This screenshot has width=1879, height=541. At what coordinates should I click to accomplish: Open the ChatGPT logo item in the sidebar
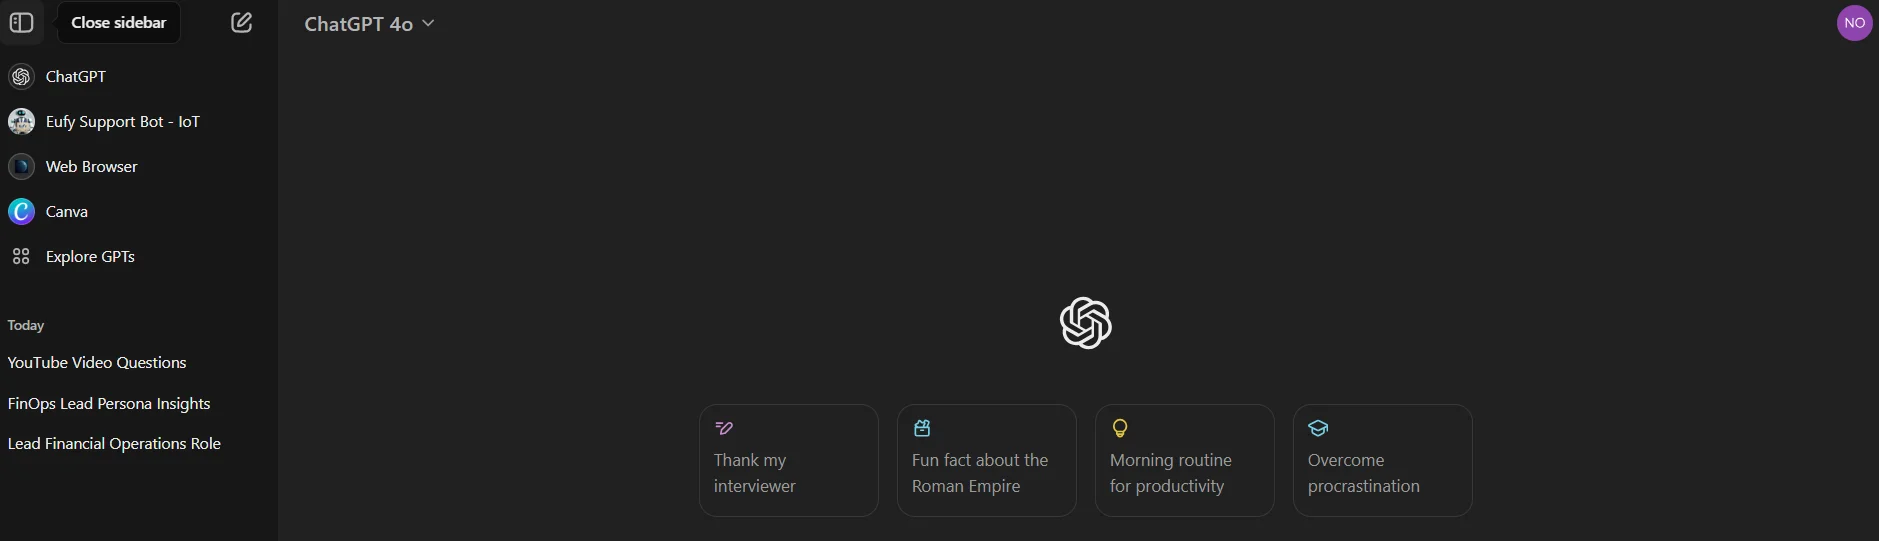pyautogui.click(x=139, y=77)
